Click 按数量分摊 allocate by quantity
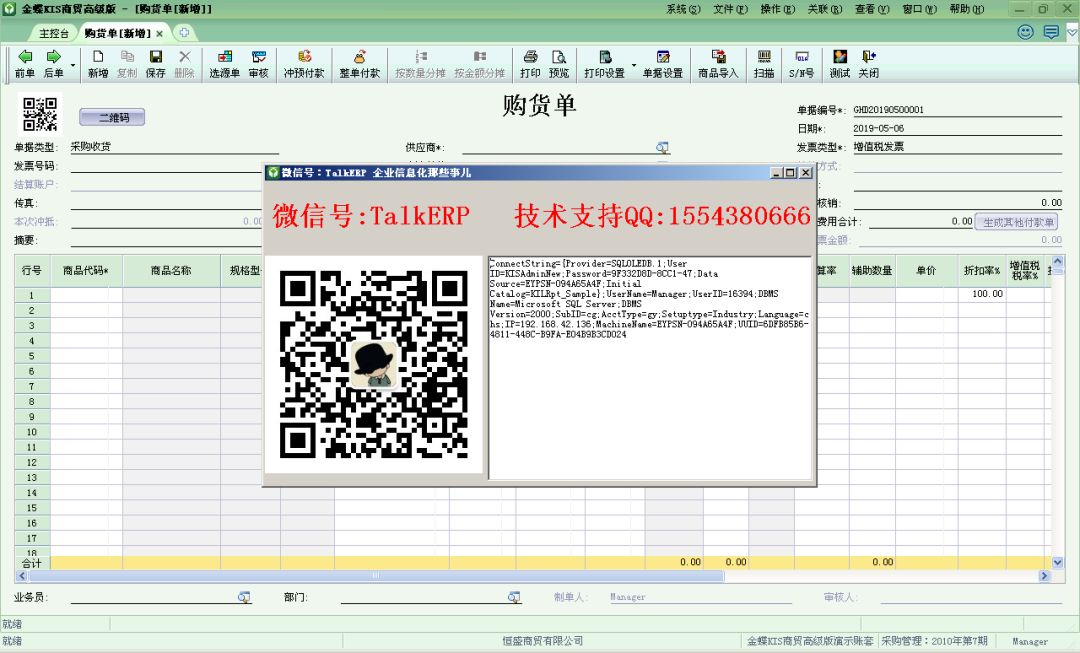The image size is (1080, 653). click(420, 64)
